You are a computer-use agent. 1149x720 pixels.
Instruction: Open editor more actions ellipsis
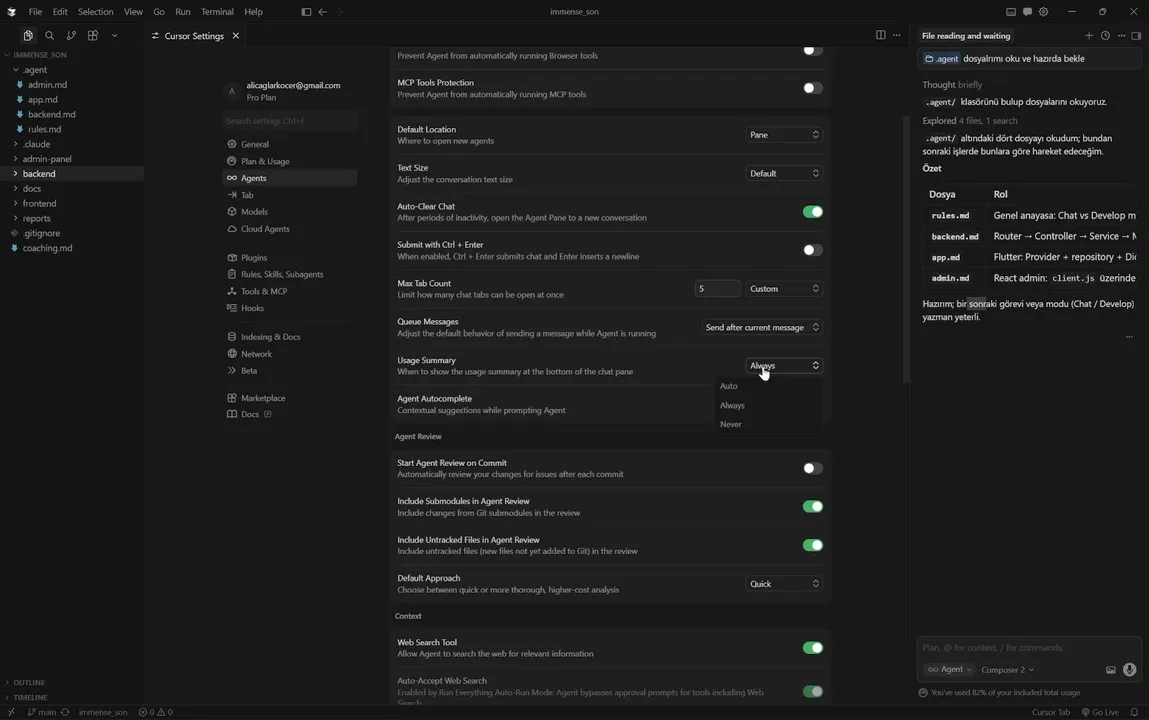pyautogui.click(x=897, y=35)
